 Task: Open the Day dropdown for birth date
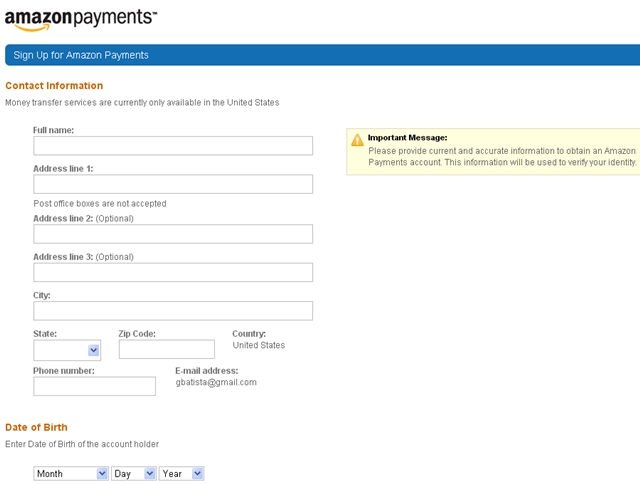pos(133,473)
